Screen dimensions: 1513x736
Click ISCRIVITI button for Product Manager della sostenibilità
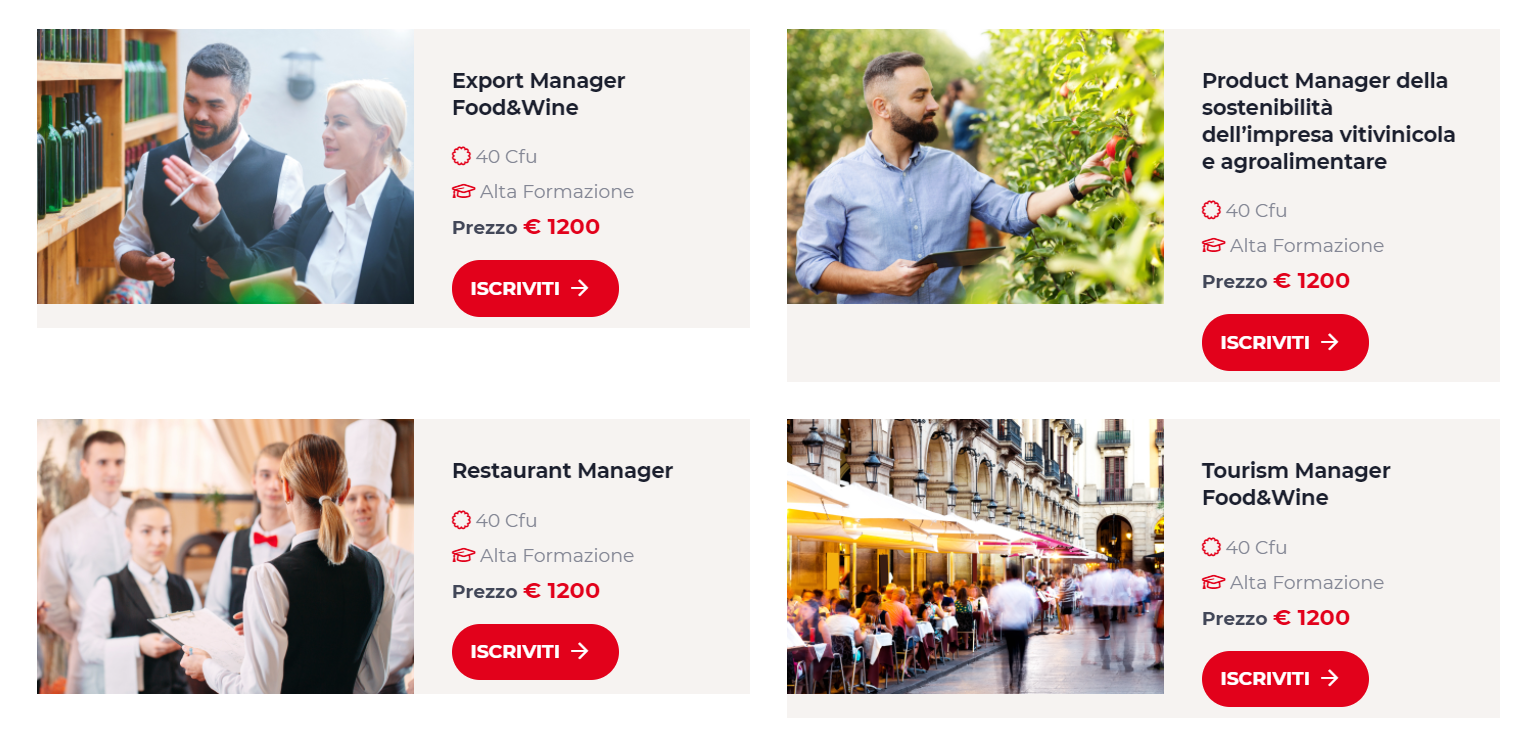pyautogui.click(x=1285, y=342)
